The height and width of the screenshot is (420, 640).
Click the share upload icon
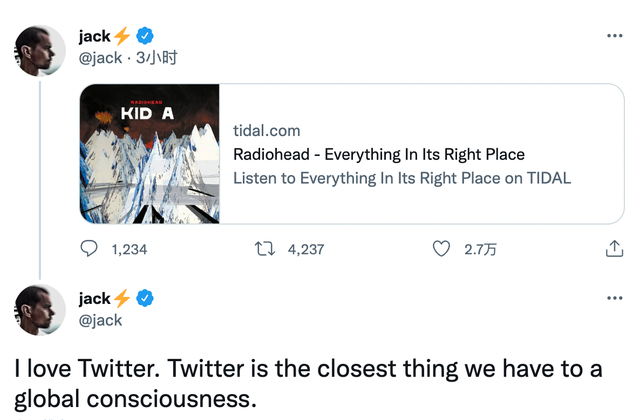pyautogui.click(x=615, y=249)
